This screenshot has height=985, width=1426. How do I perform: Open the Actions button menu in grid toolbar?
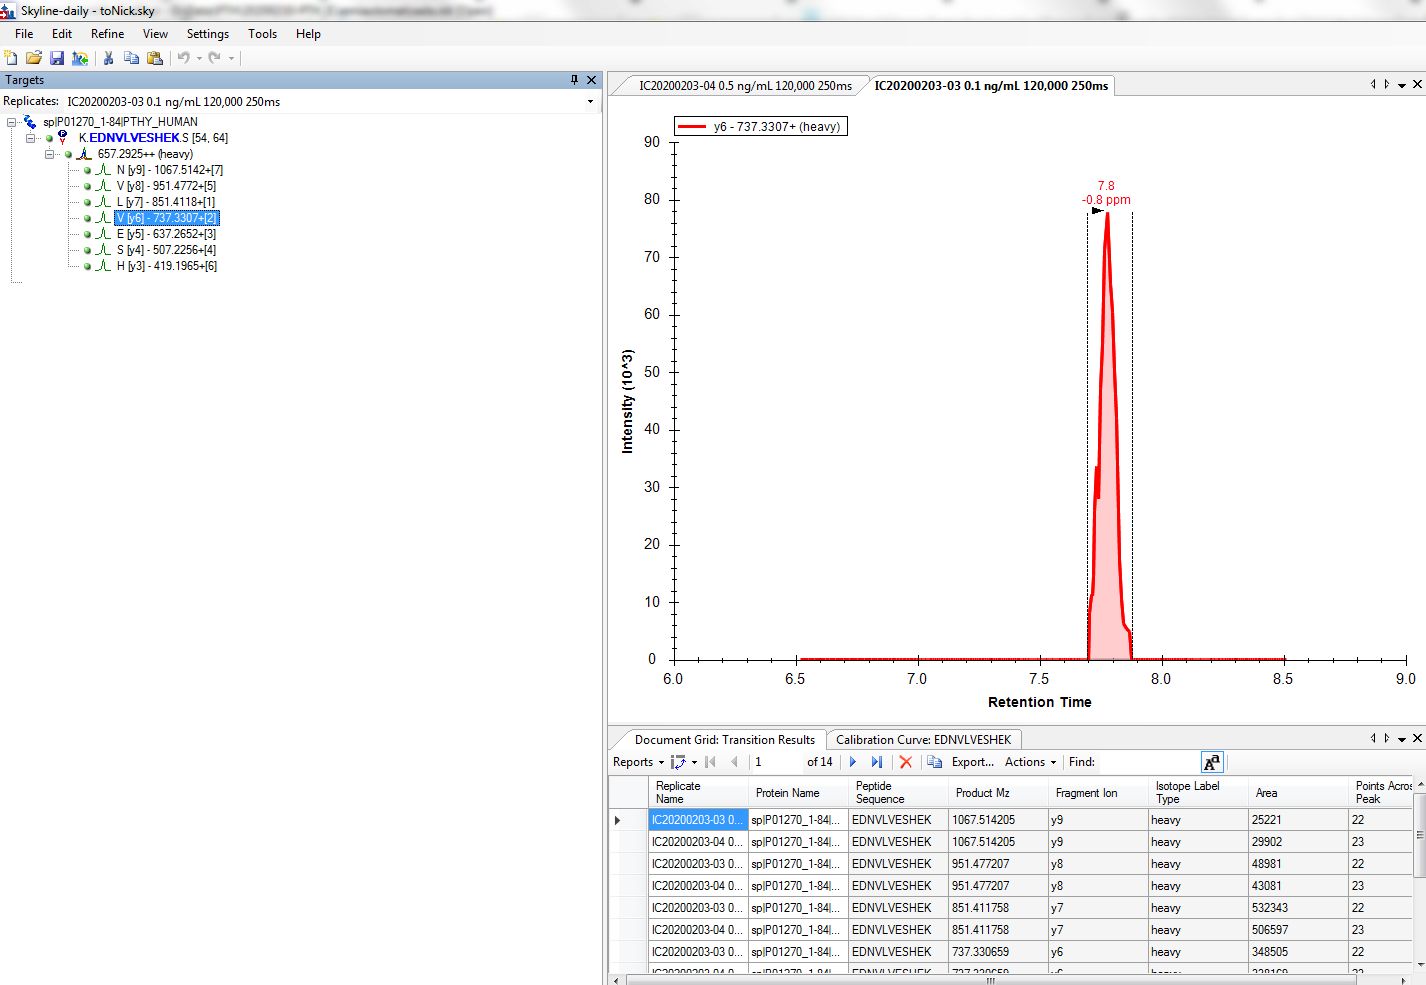point(1030,762)
